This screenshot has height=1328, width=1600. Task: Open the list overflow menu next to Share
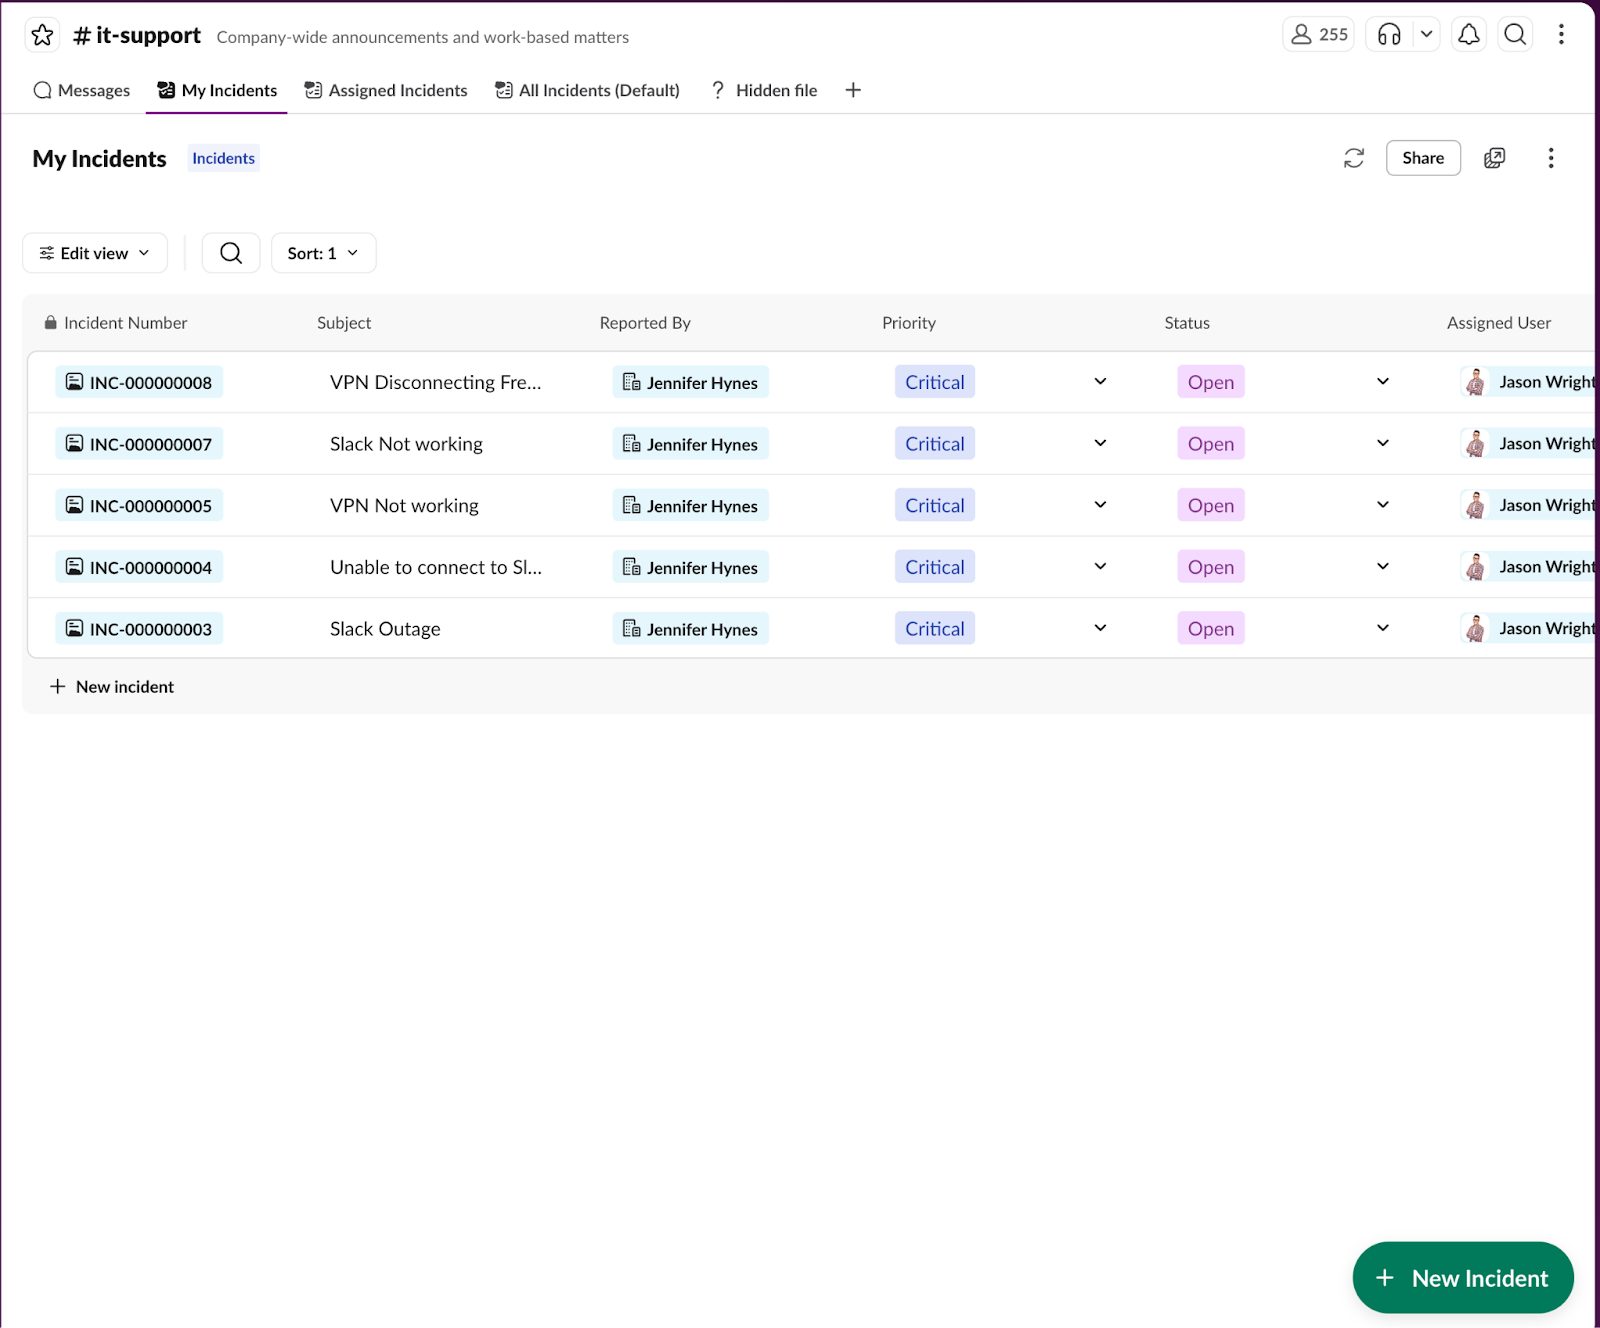point(1551,158)
